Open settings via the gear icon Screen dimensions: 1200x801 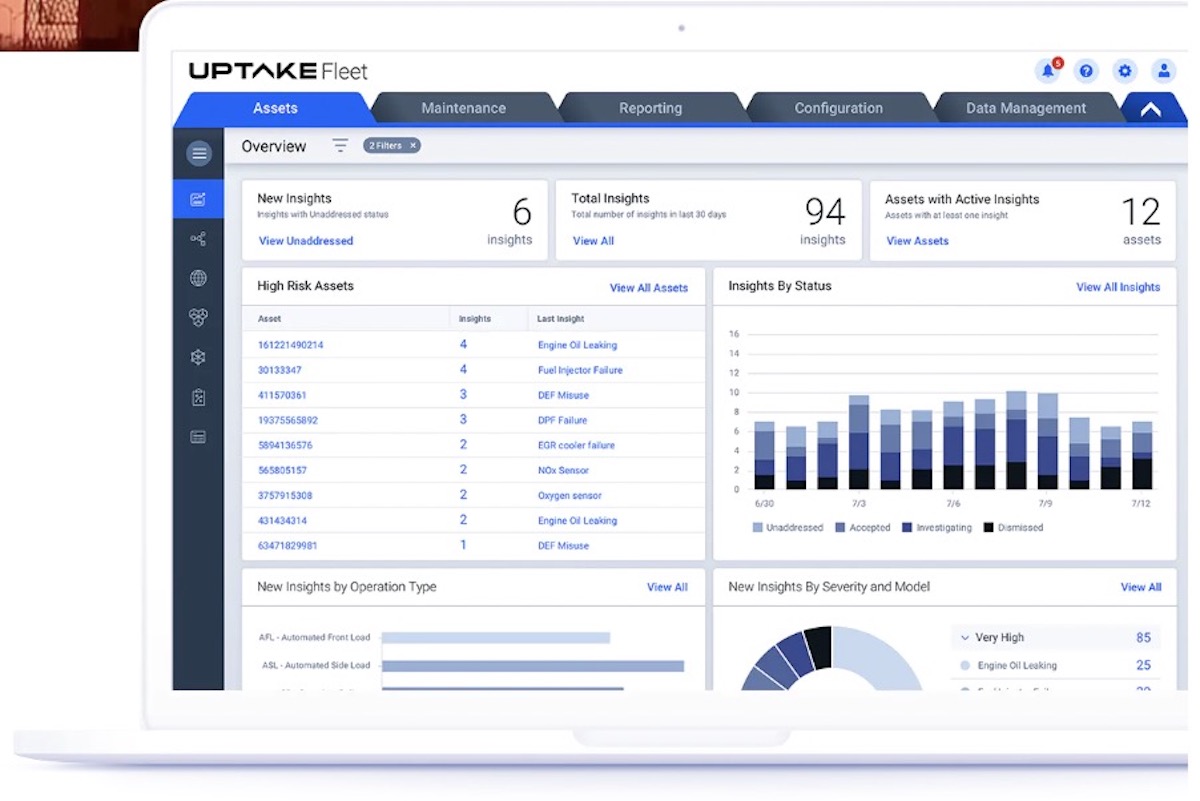pyautogui.click(x=1125, y=71)
